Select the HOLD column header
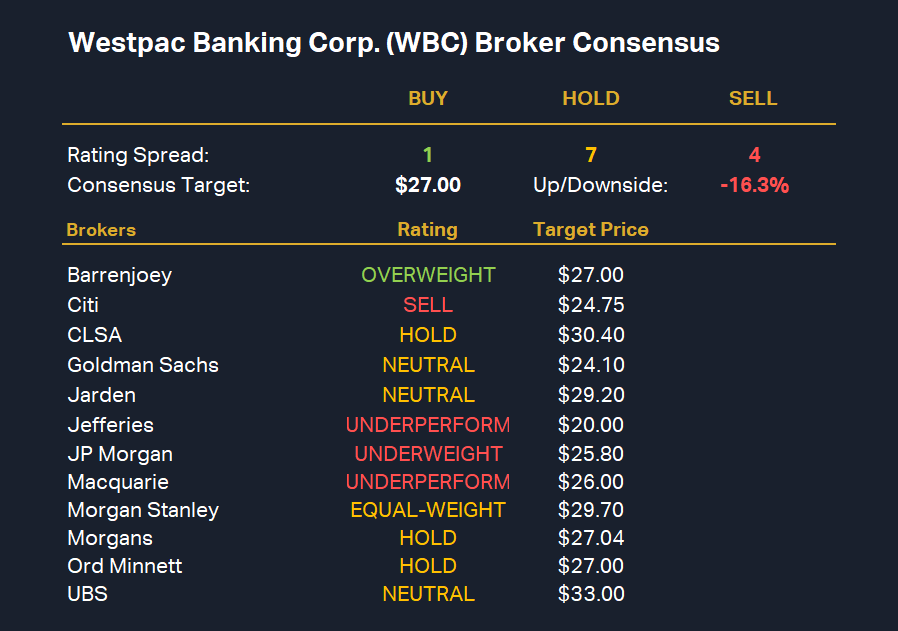898x631 pixels. pos(591,99)
